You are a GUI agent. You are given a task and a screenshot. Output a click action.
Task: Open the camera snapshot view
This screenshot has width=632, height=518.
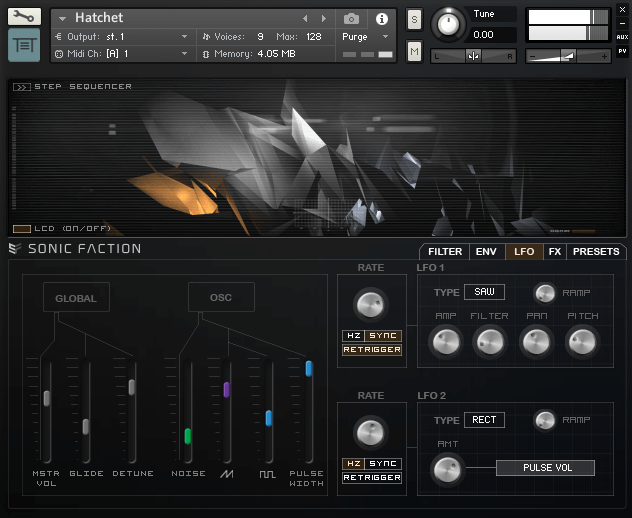(351, 19)
